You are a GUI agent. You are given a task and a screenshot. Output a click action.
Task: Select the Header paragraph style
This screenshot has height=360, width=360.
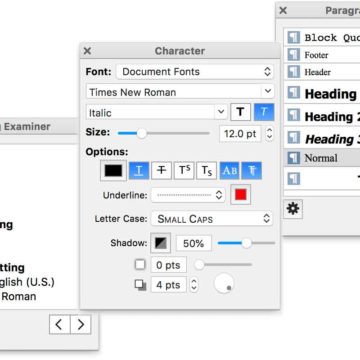coord(322,72)
